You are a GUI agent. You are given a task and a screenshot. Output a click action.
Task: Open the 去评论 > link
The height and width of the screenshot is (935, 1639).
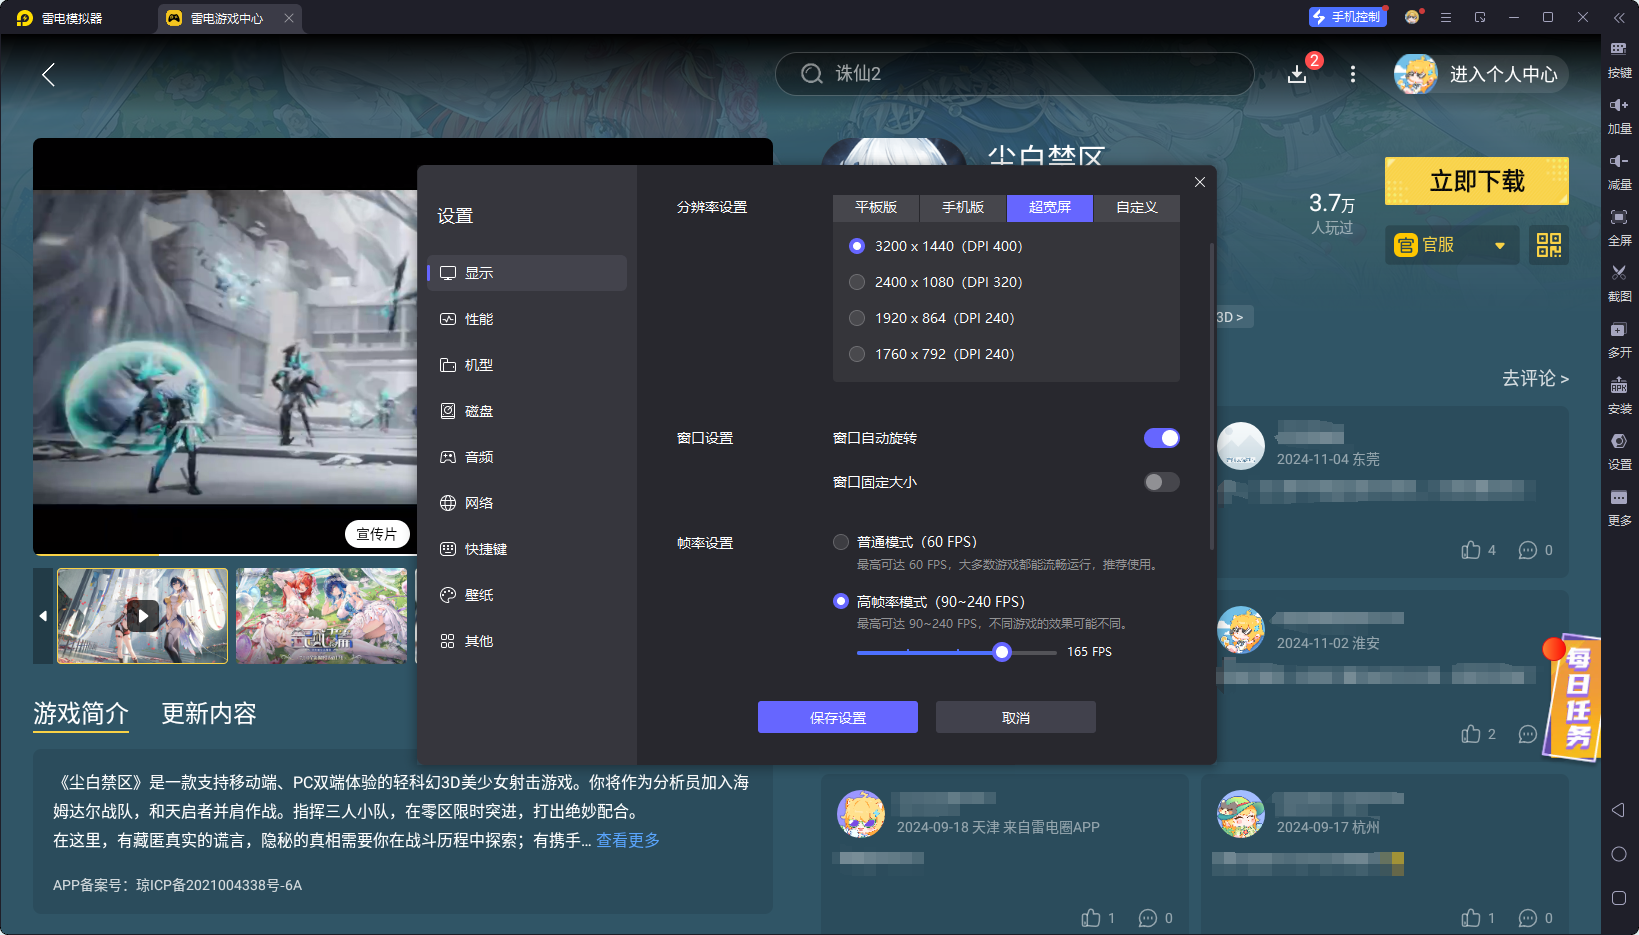coord(1535,379)
